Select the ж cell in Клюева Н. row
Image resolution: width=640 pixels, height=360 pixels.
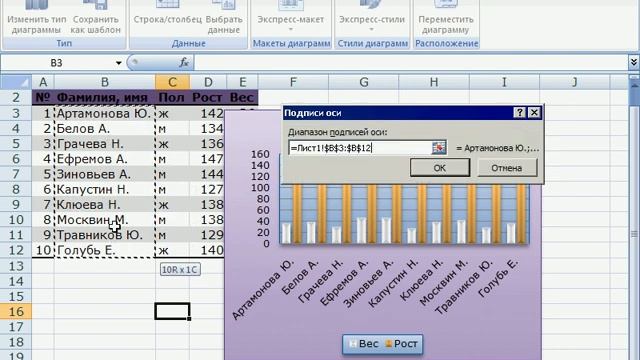(172, 204)
